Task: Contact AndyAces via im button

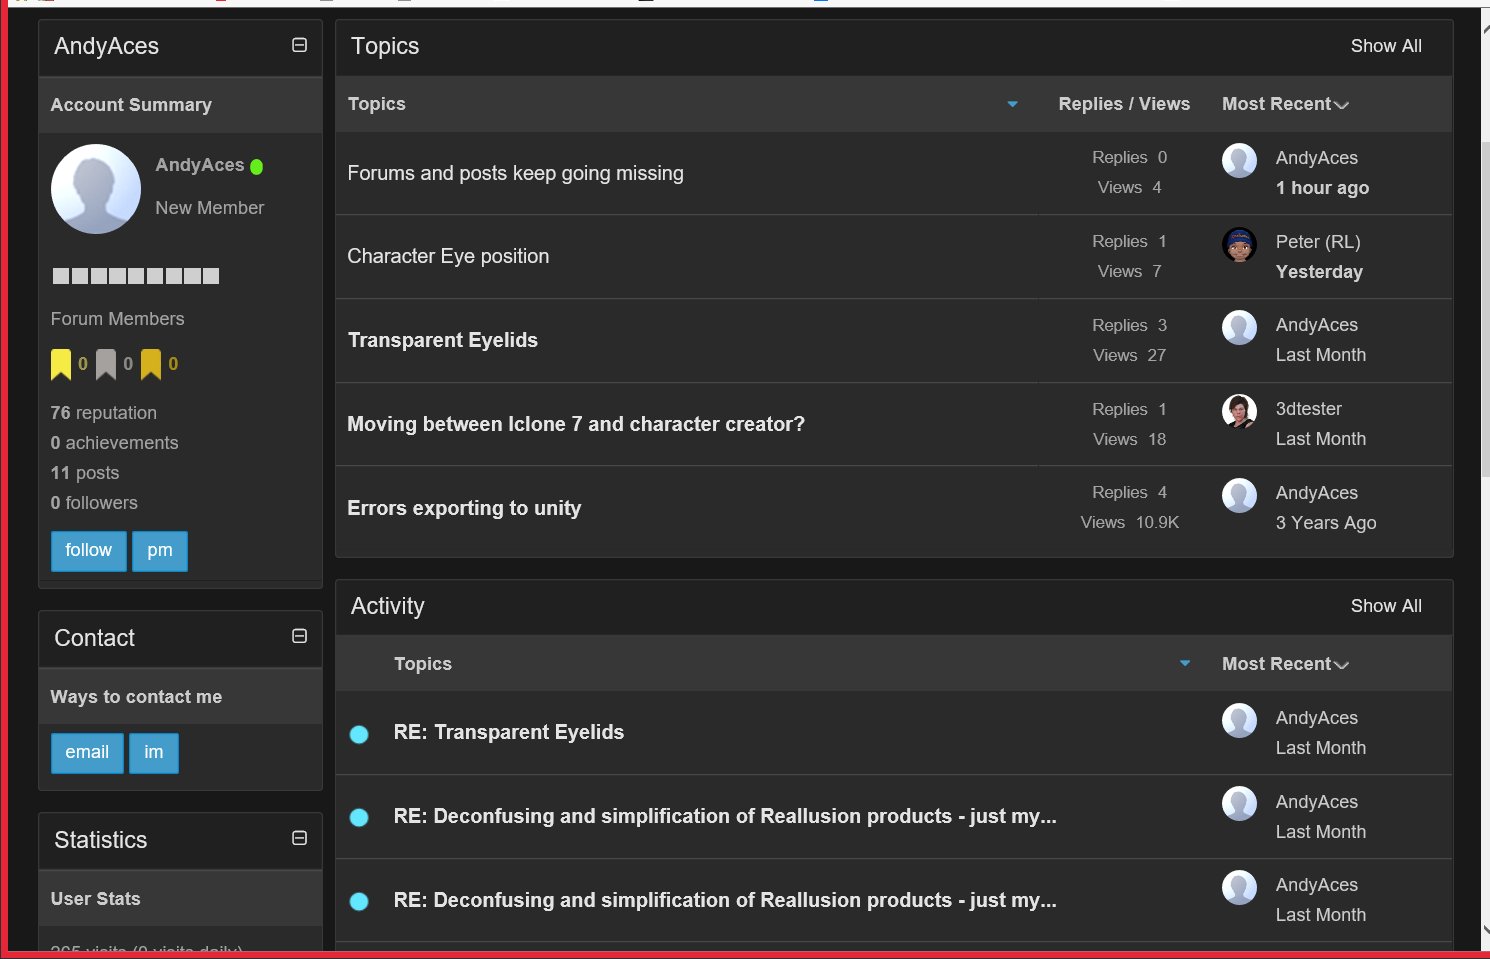Action: 154,753
